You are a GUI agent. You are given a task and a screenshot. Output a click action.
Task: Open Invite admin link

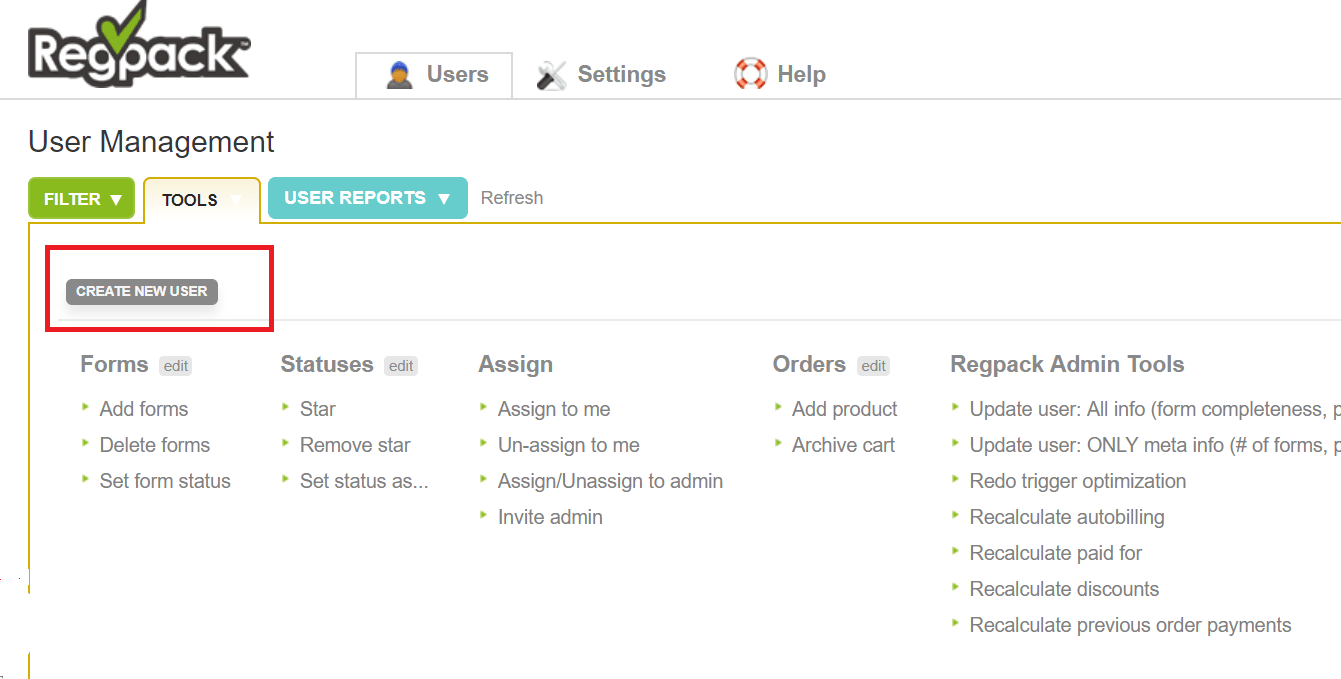[549, 517]
